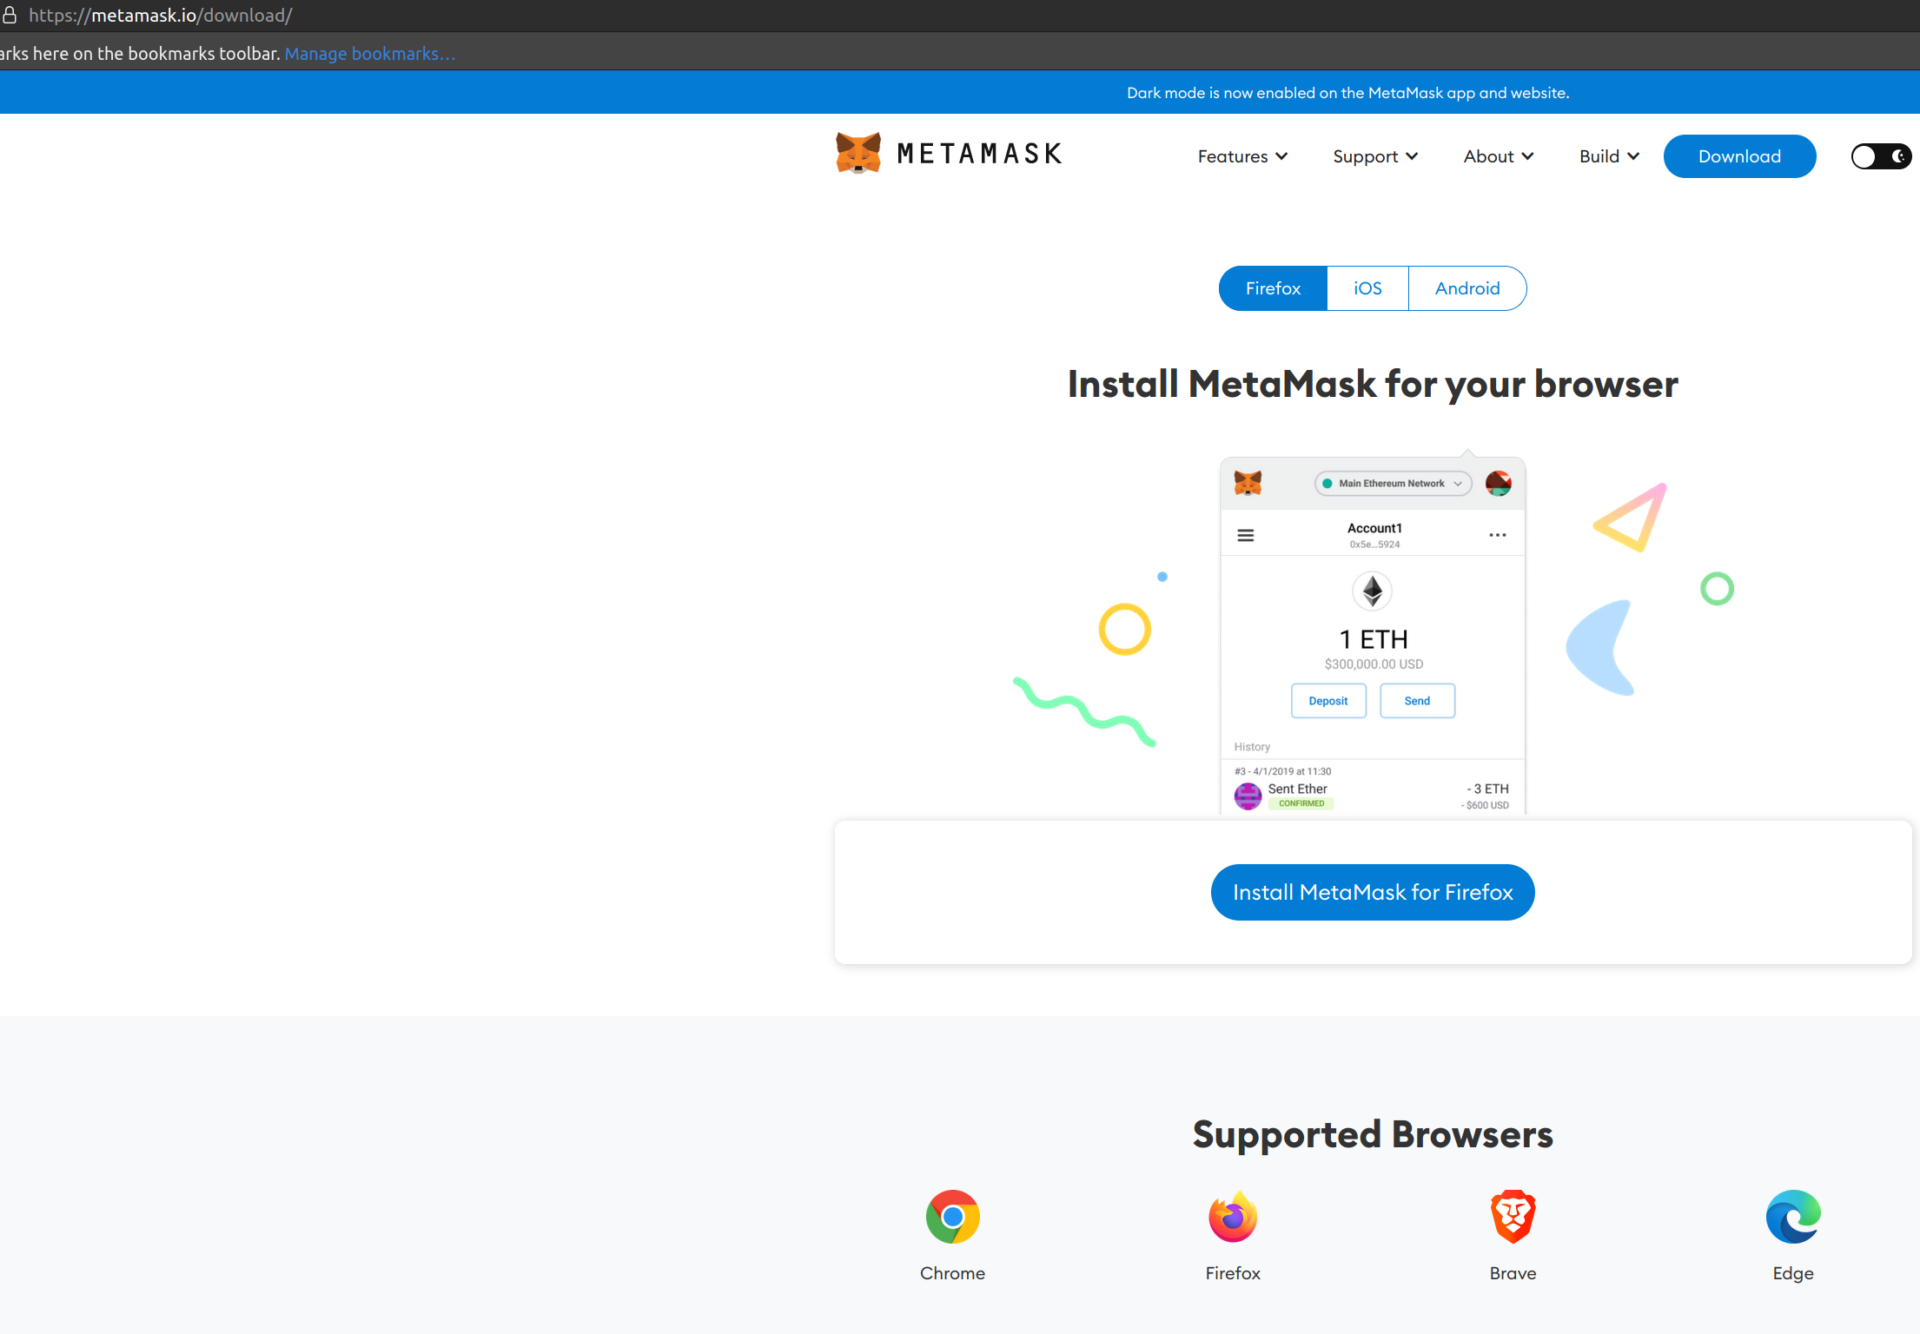Viewport: 1920px width, 1334px height.
Task: Click the Edge label text
Action: click(x=1793, y=1273)
